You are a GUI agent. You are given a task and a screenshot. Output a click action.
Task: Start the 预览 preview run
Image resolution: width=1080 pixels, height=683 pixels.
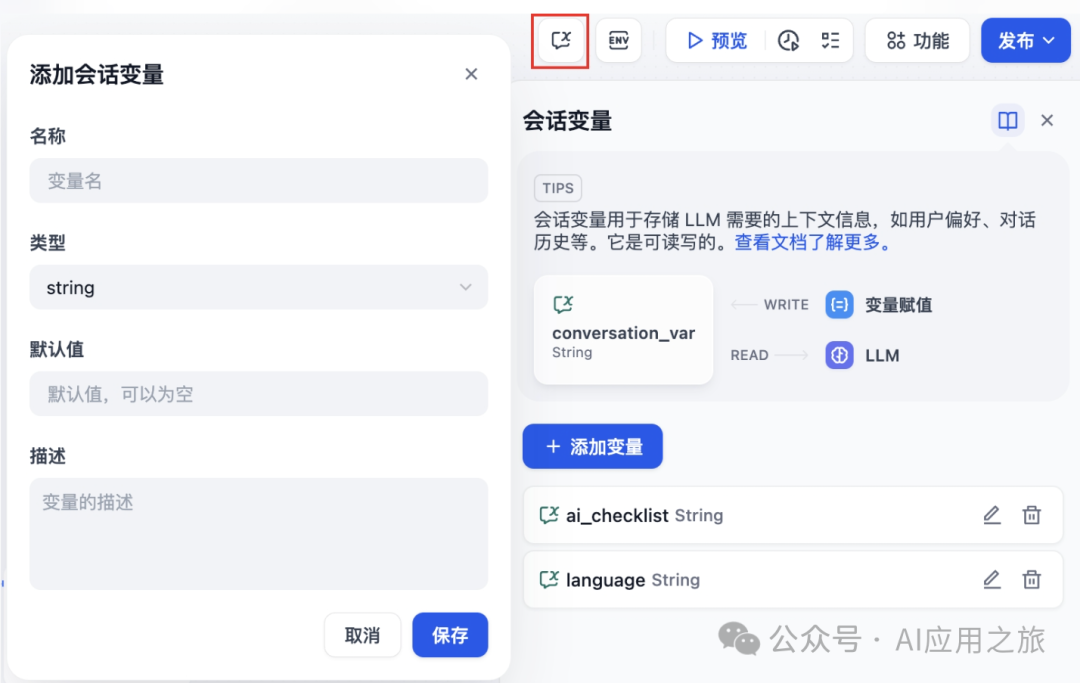(717, 41)
